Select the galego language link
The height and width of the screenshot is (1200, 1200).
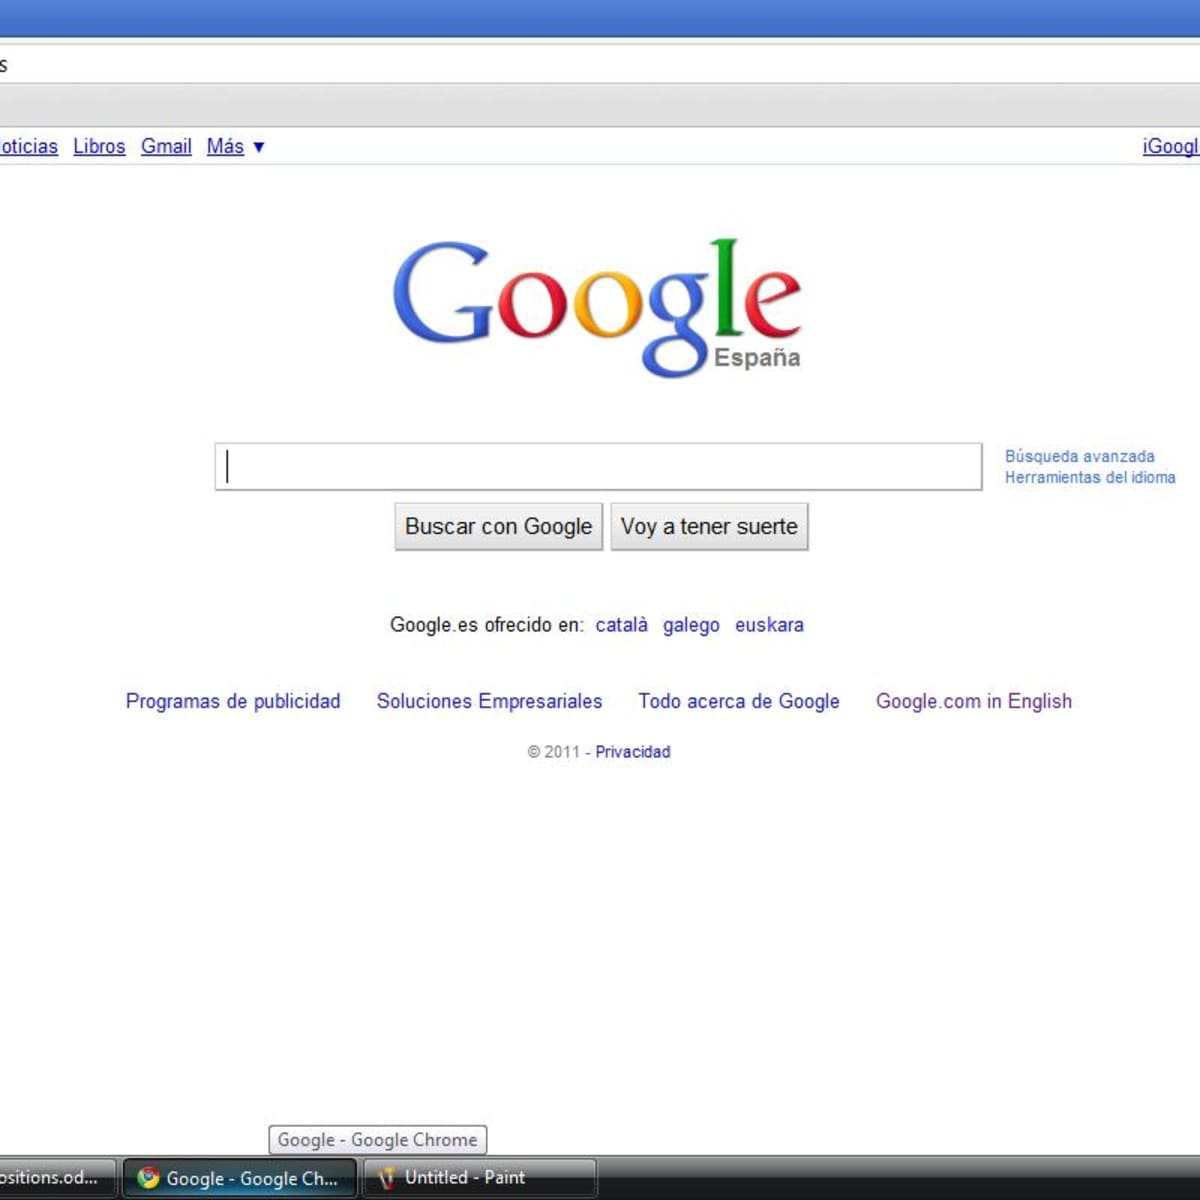691,625
